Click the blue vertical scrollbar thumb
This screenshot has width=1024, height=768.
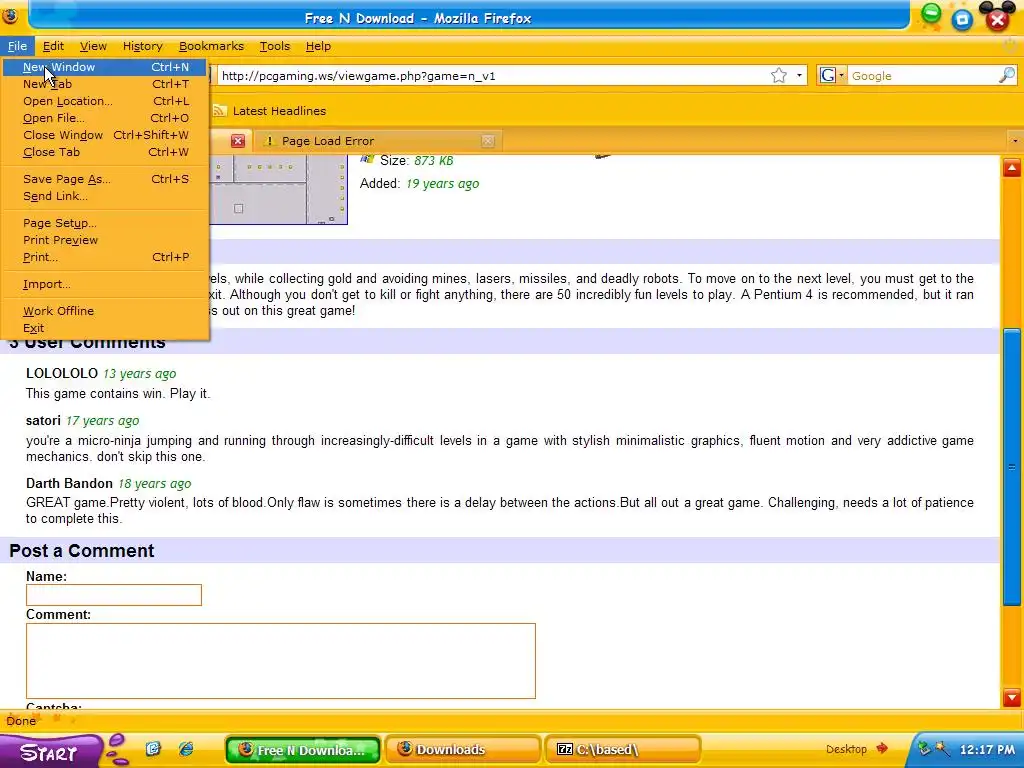coord(1012,468)
